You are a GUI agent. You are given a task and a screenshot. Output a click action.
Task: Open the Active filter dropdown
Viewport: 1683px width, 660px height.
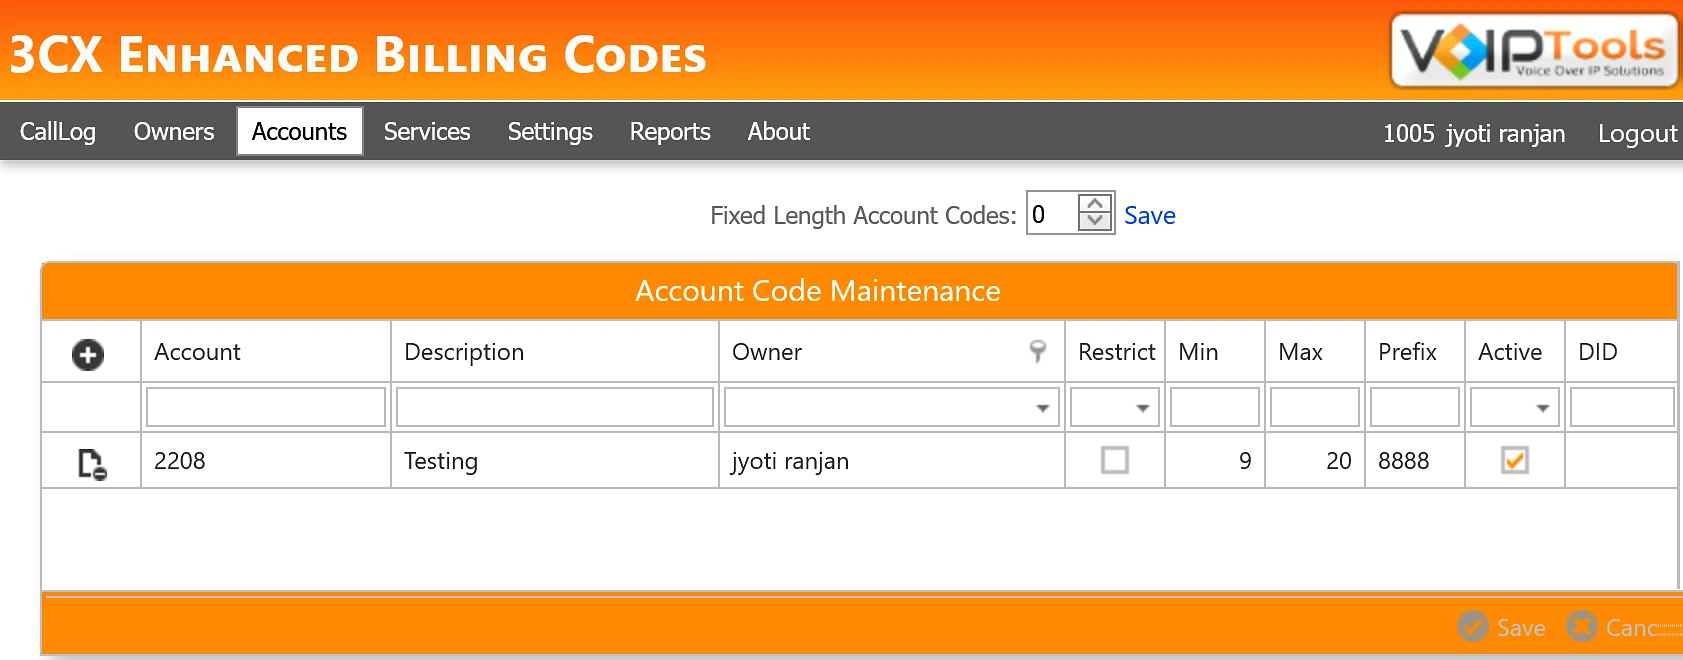(1542, 408)
